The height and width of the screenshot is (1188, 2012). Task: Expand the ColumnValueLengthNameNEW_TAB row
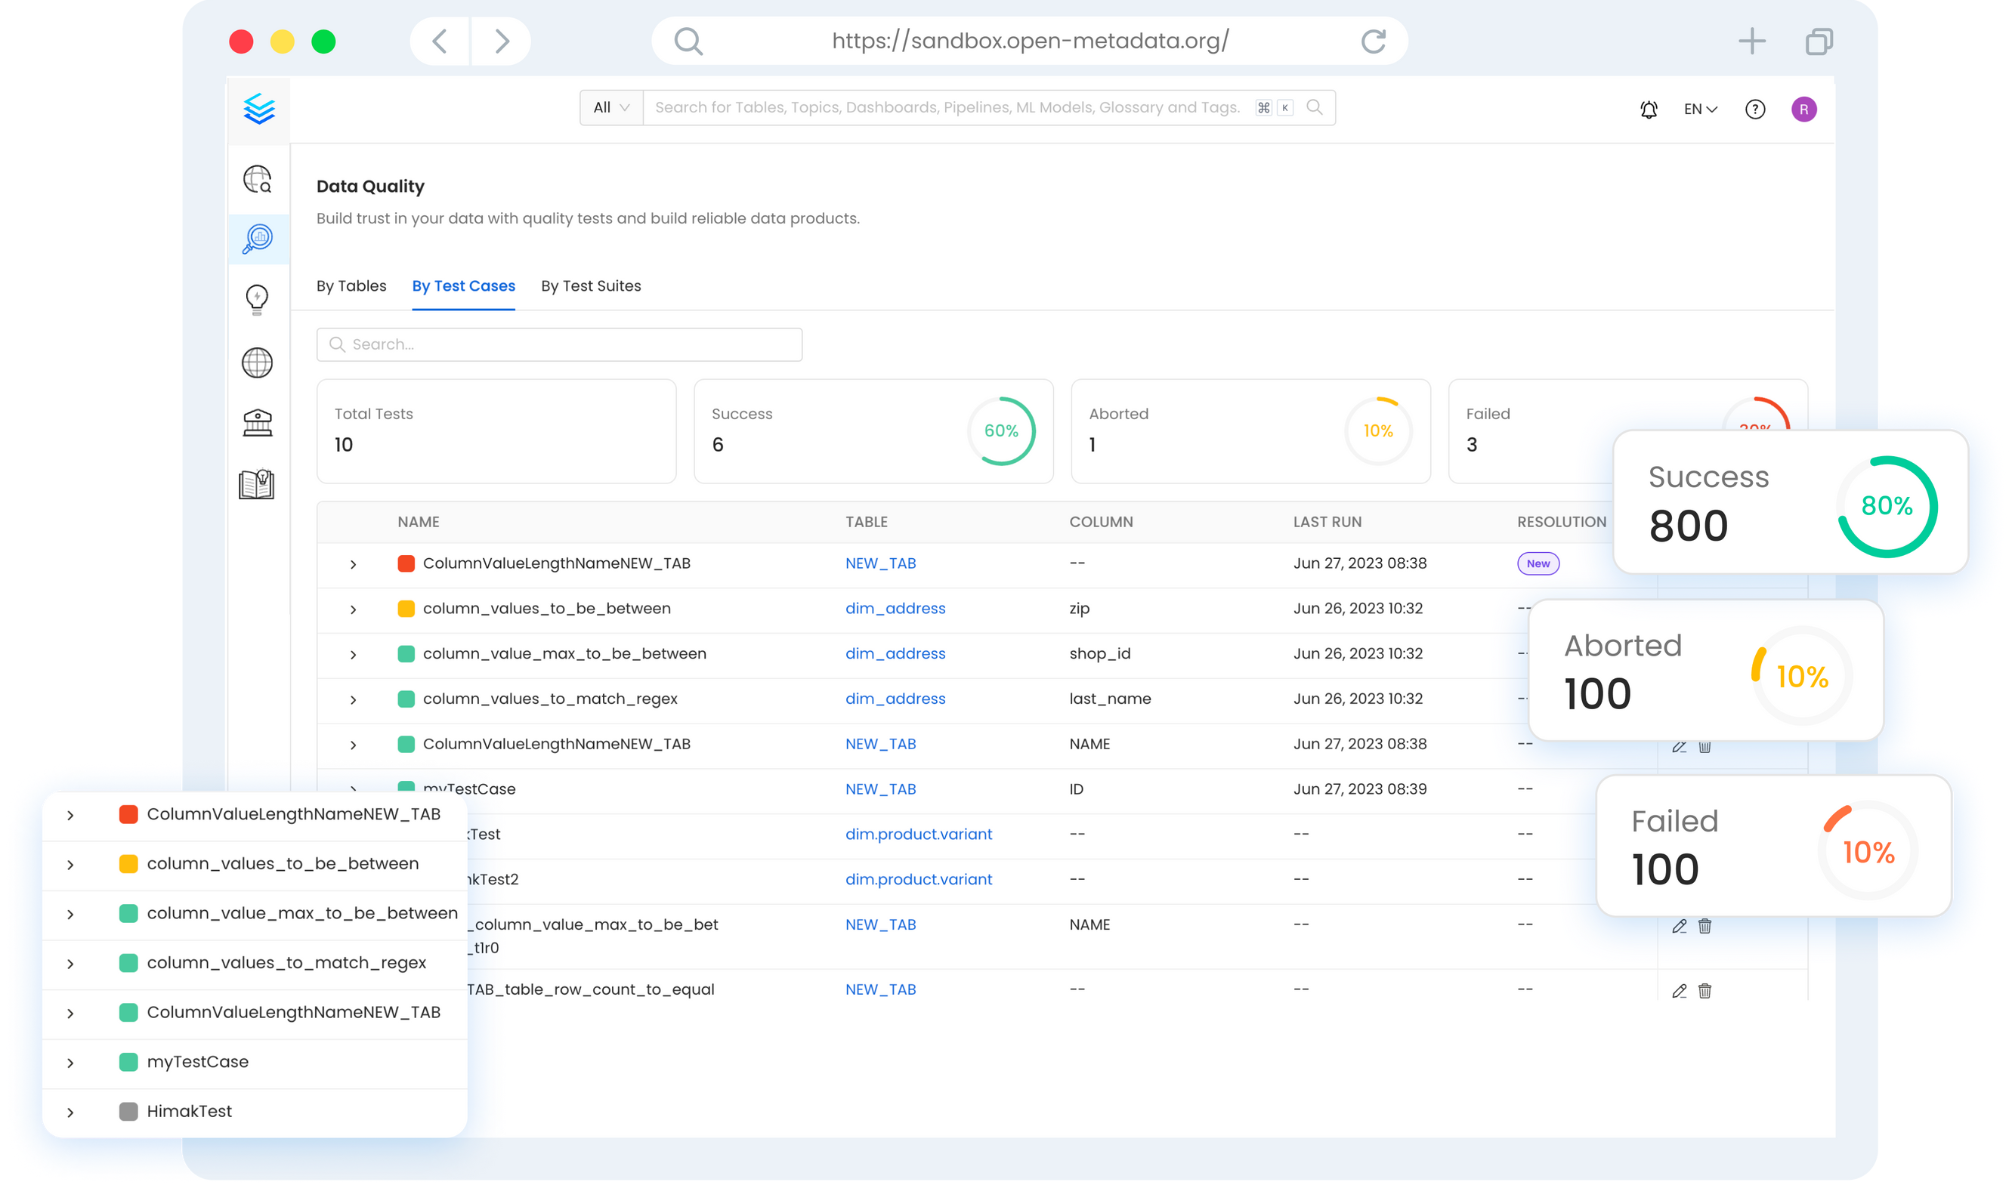point(351,561)
